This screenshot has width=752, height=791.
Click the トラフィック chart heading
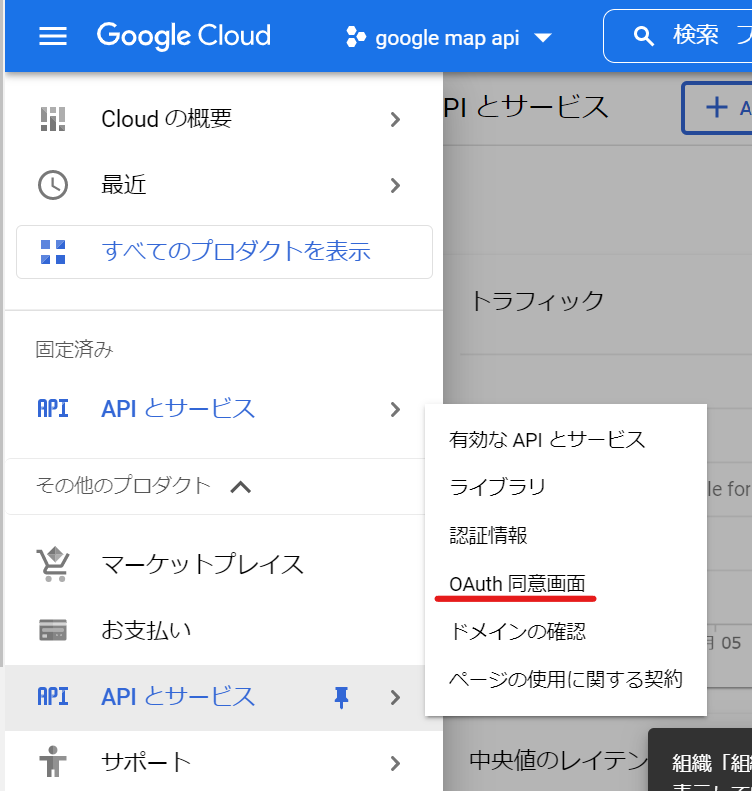click(x=538, y=301)
